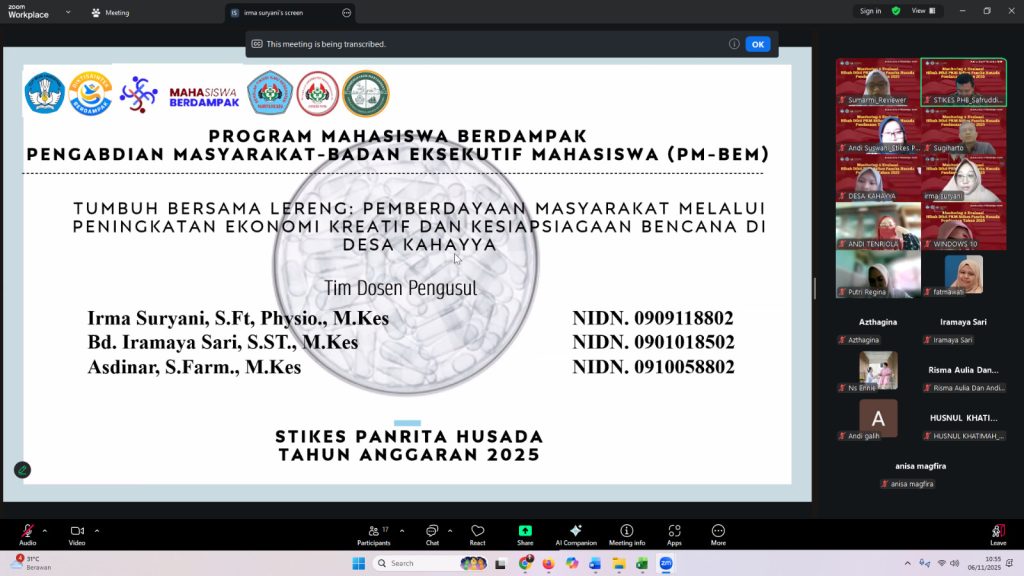Screen dimensions: 1024x576
Task: Open the More options menu
Action: (718, 534)
